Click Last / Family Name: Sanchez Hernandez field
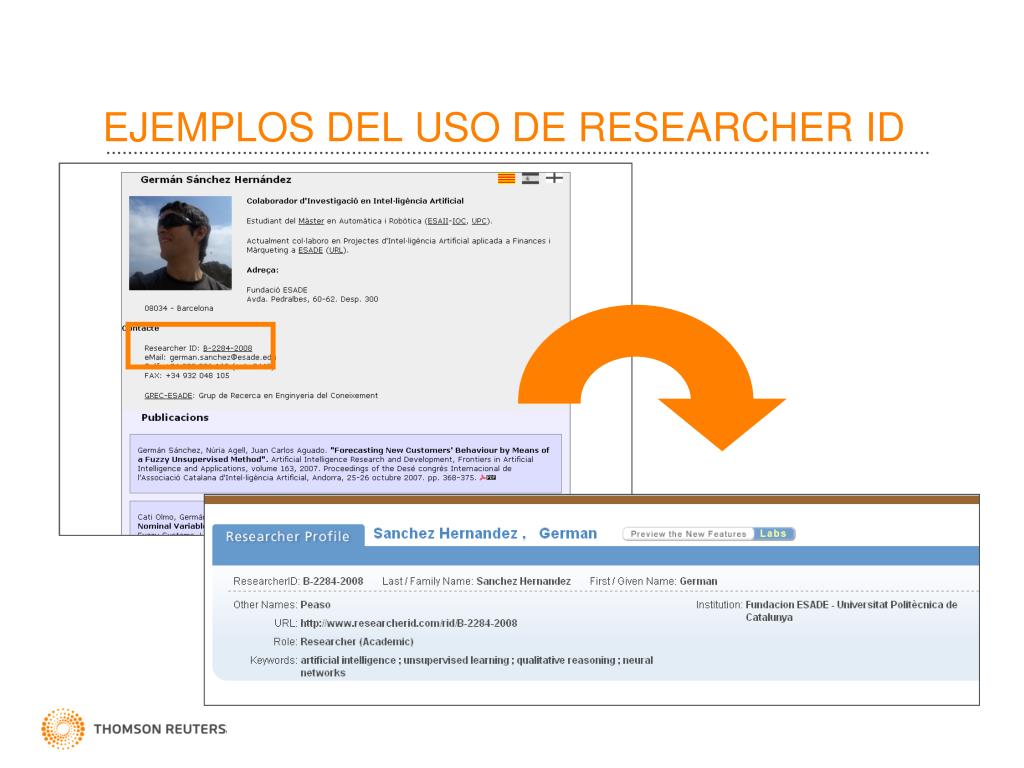This screenshot has width=1024, height=768. coord(476,581)
